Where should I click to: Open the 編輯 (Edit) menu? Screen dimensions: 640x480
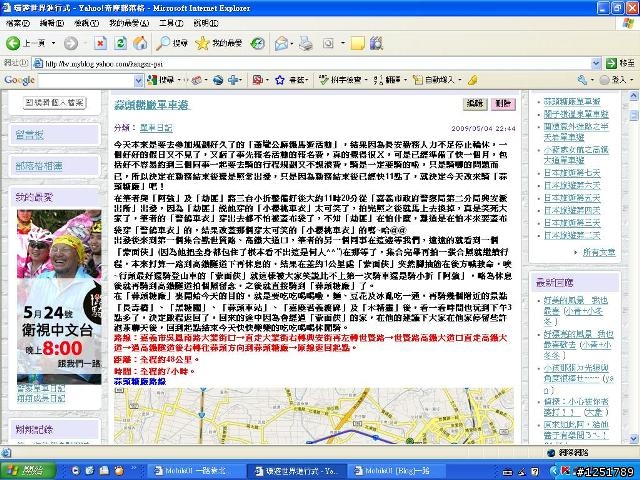tap(52, 23)
